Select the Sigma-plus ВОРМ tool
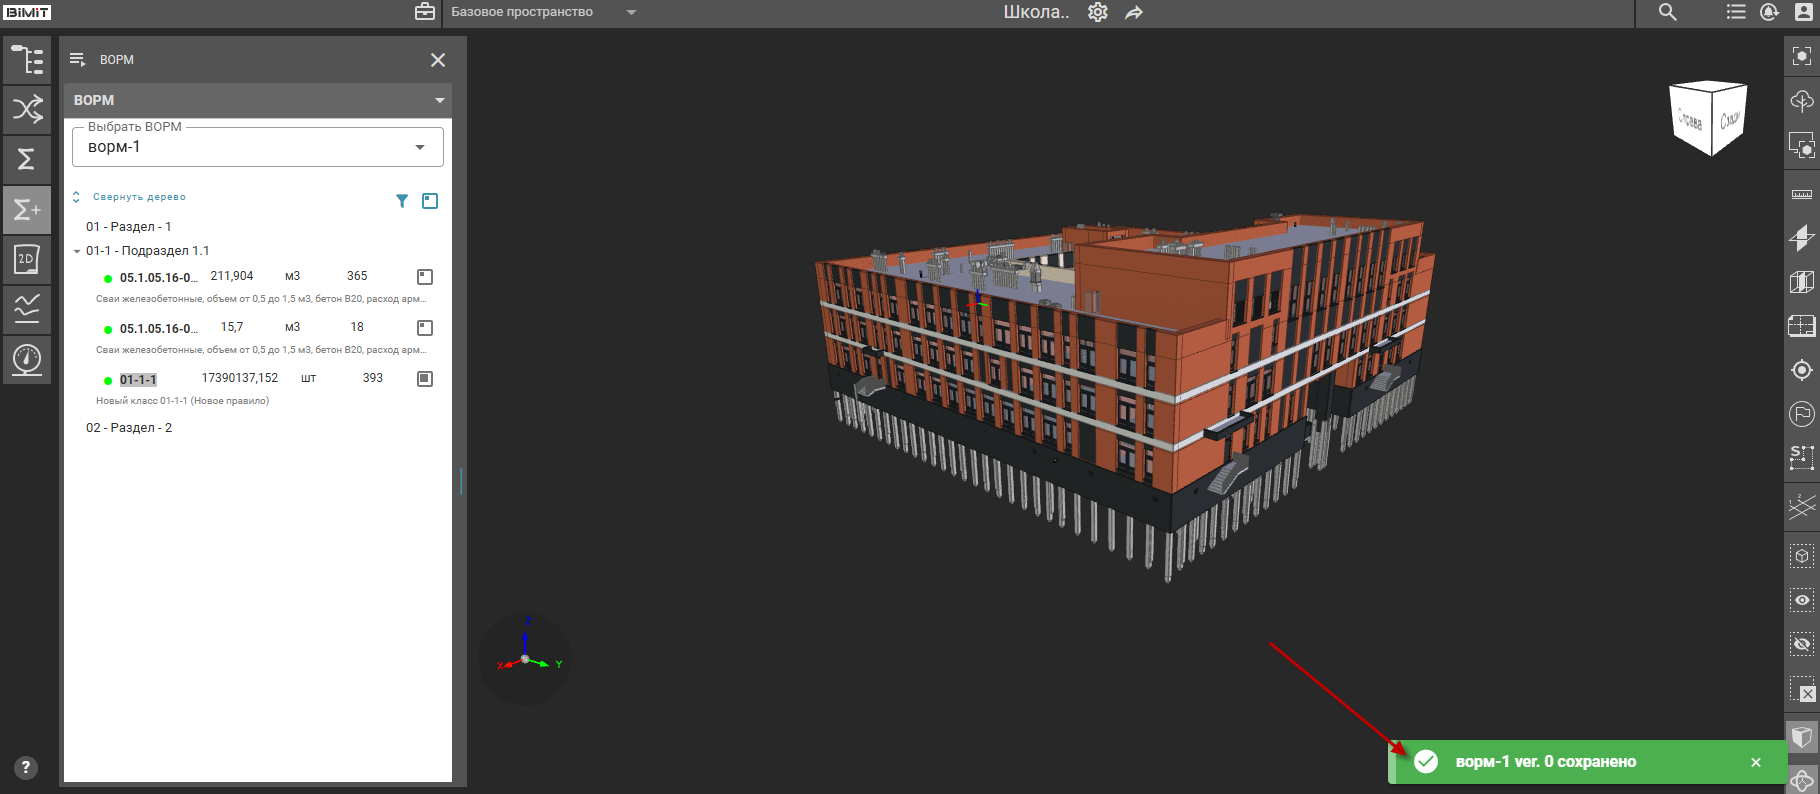Image resolution: width=1820 pixels, height=794 pixels. 27,209
